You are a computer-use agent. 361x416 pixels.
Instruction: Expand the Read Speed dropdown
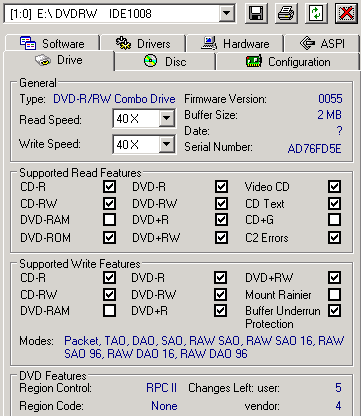pos(166,118)
